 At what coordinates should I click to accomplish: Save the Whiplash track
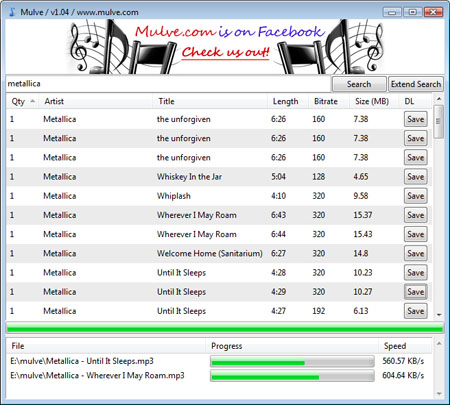pos(415,196)
